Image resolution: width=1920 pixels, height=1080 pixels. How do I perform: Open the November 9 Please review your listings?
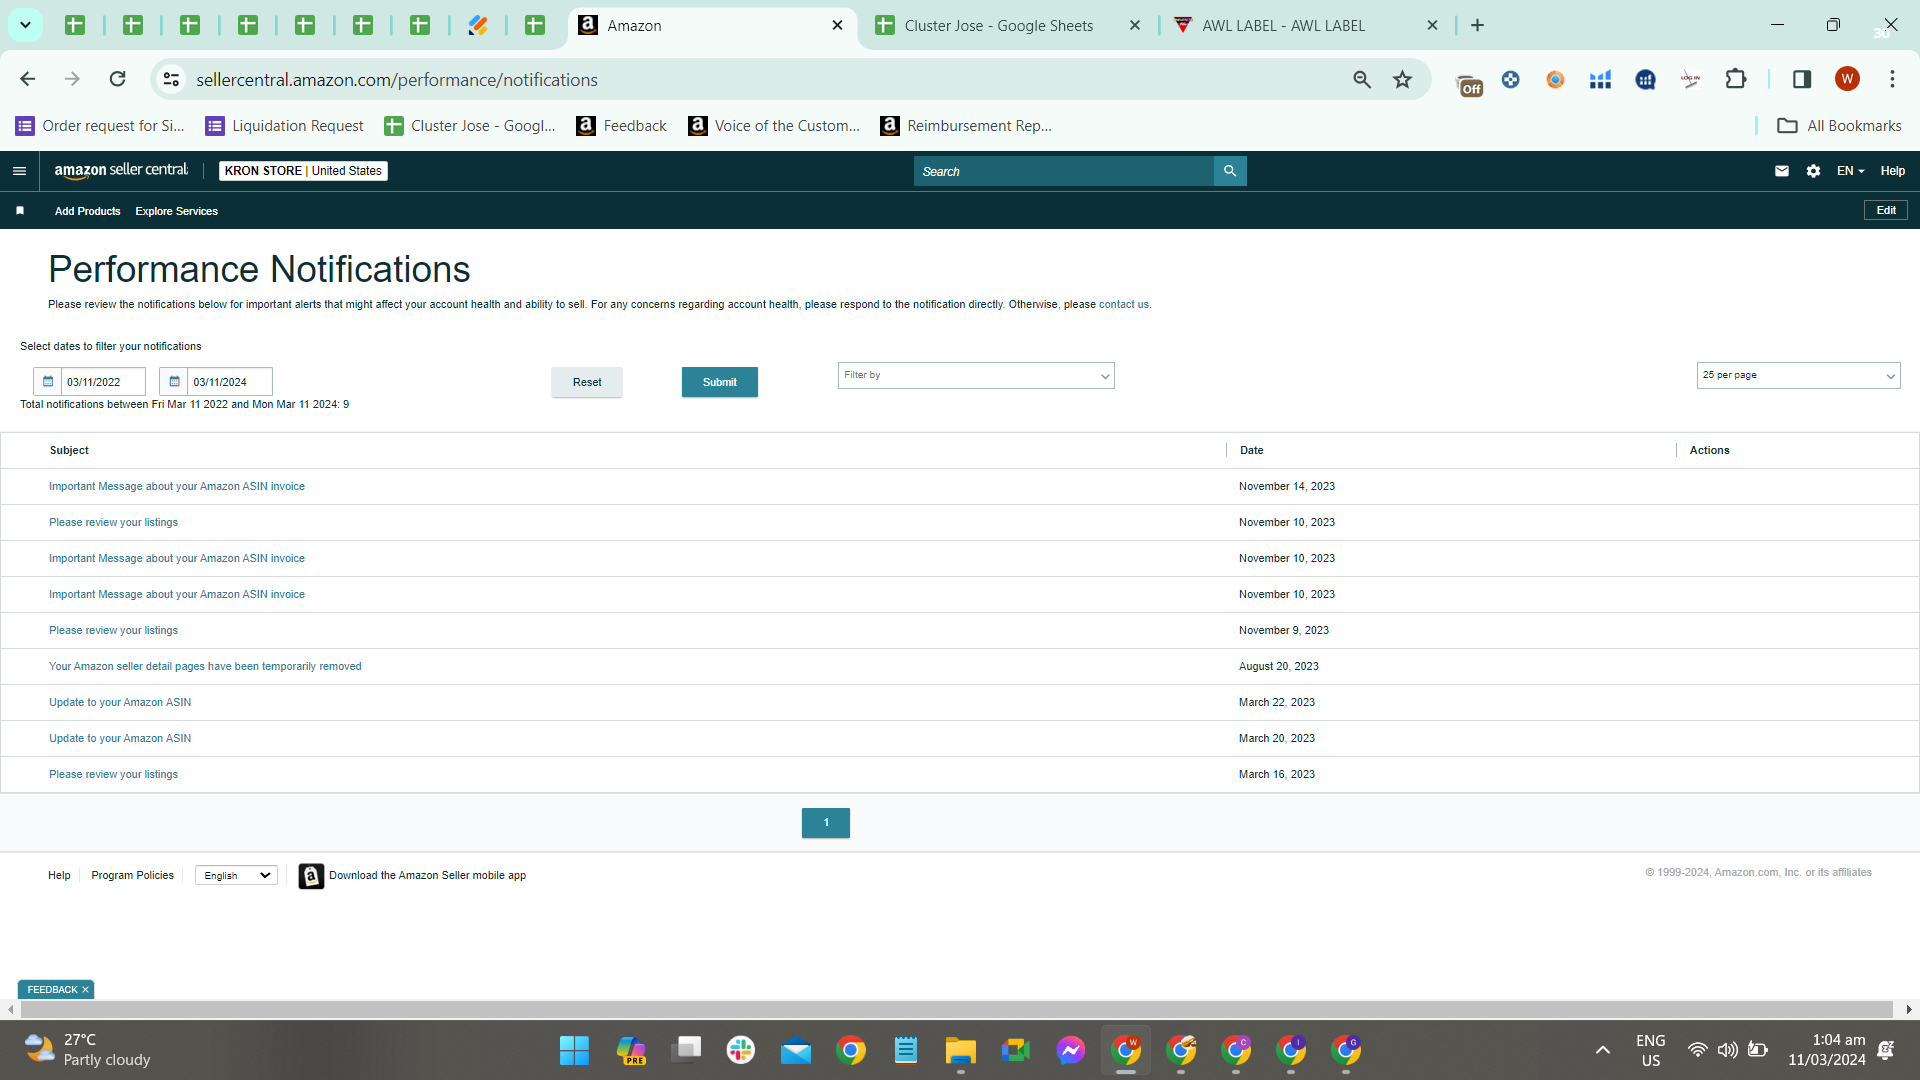click(x=113, y=630)
